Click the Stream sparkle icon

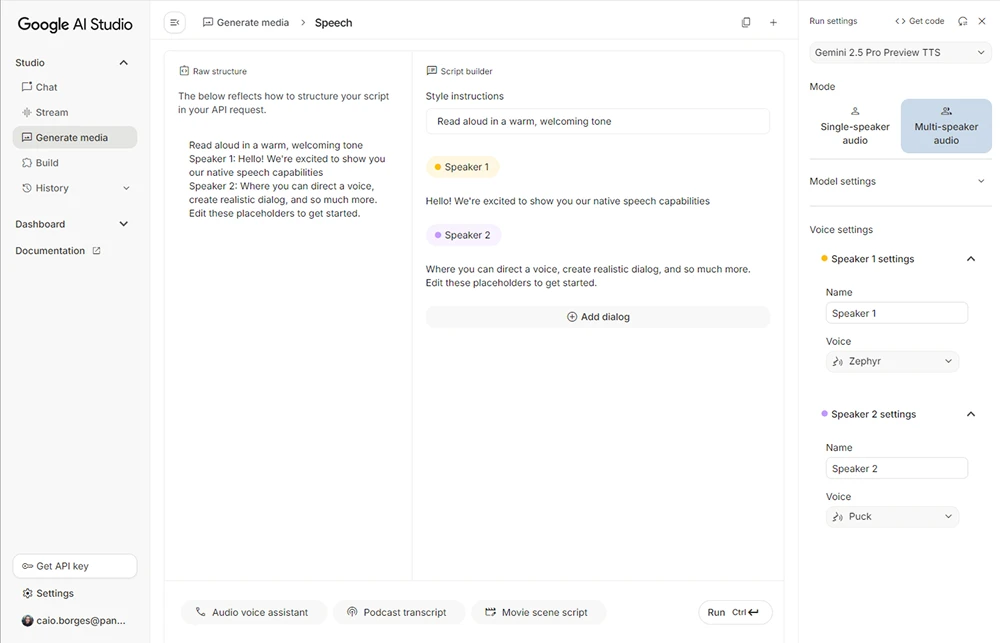point(27,112)
